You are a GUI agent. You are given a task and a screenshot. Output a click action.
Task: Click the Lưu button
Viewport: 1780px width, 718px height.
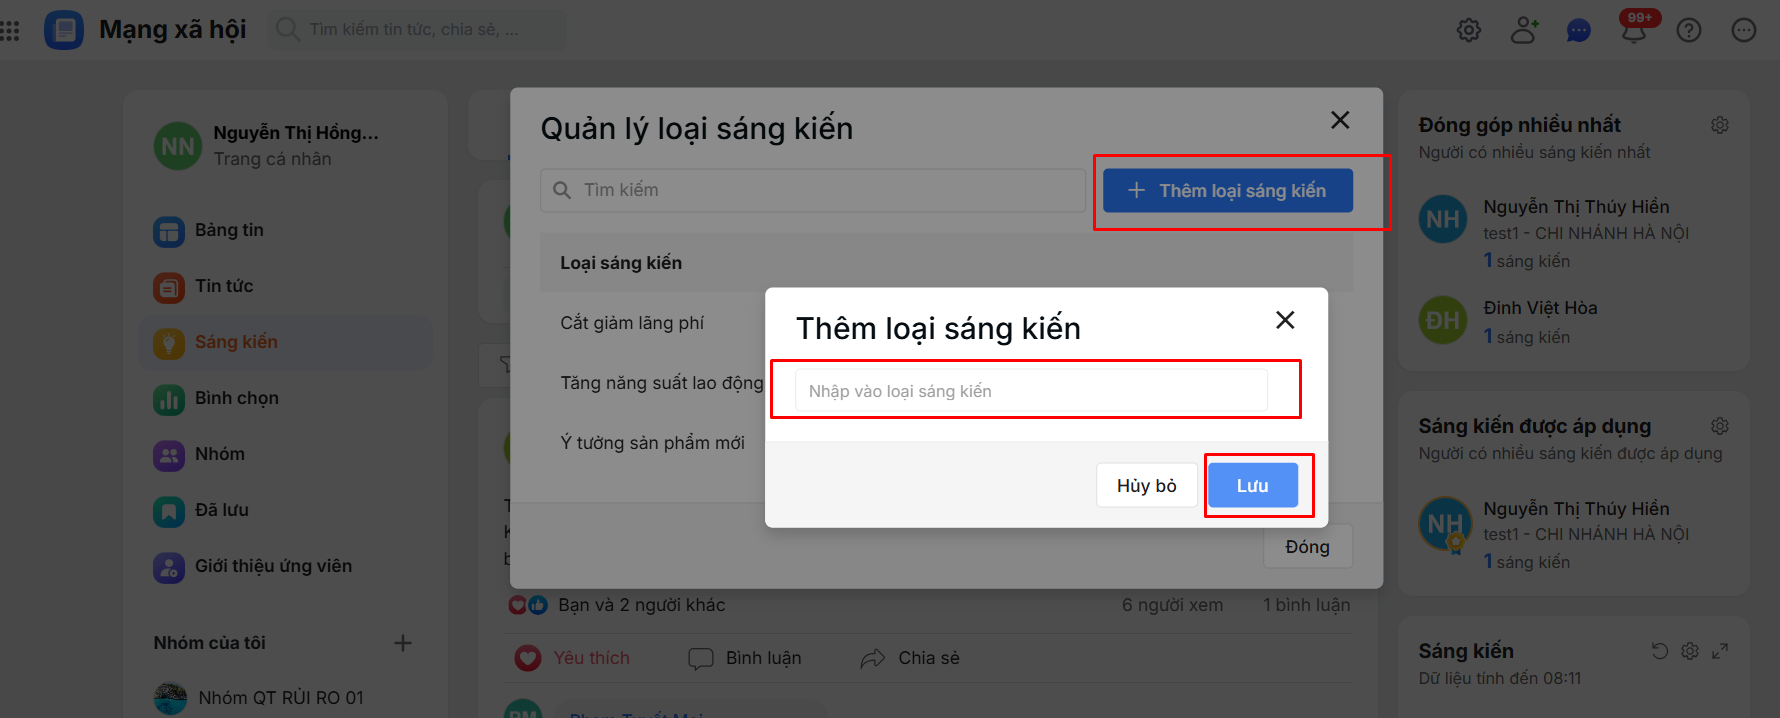coord(1252,485)
